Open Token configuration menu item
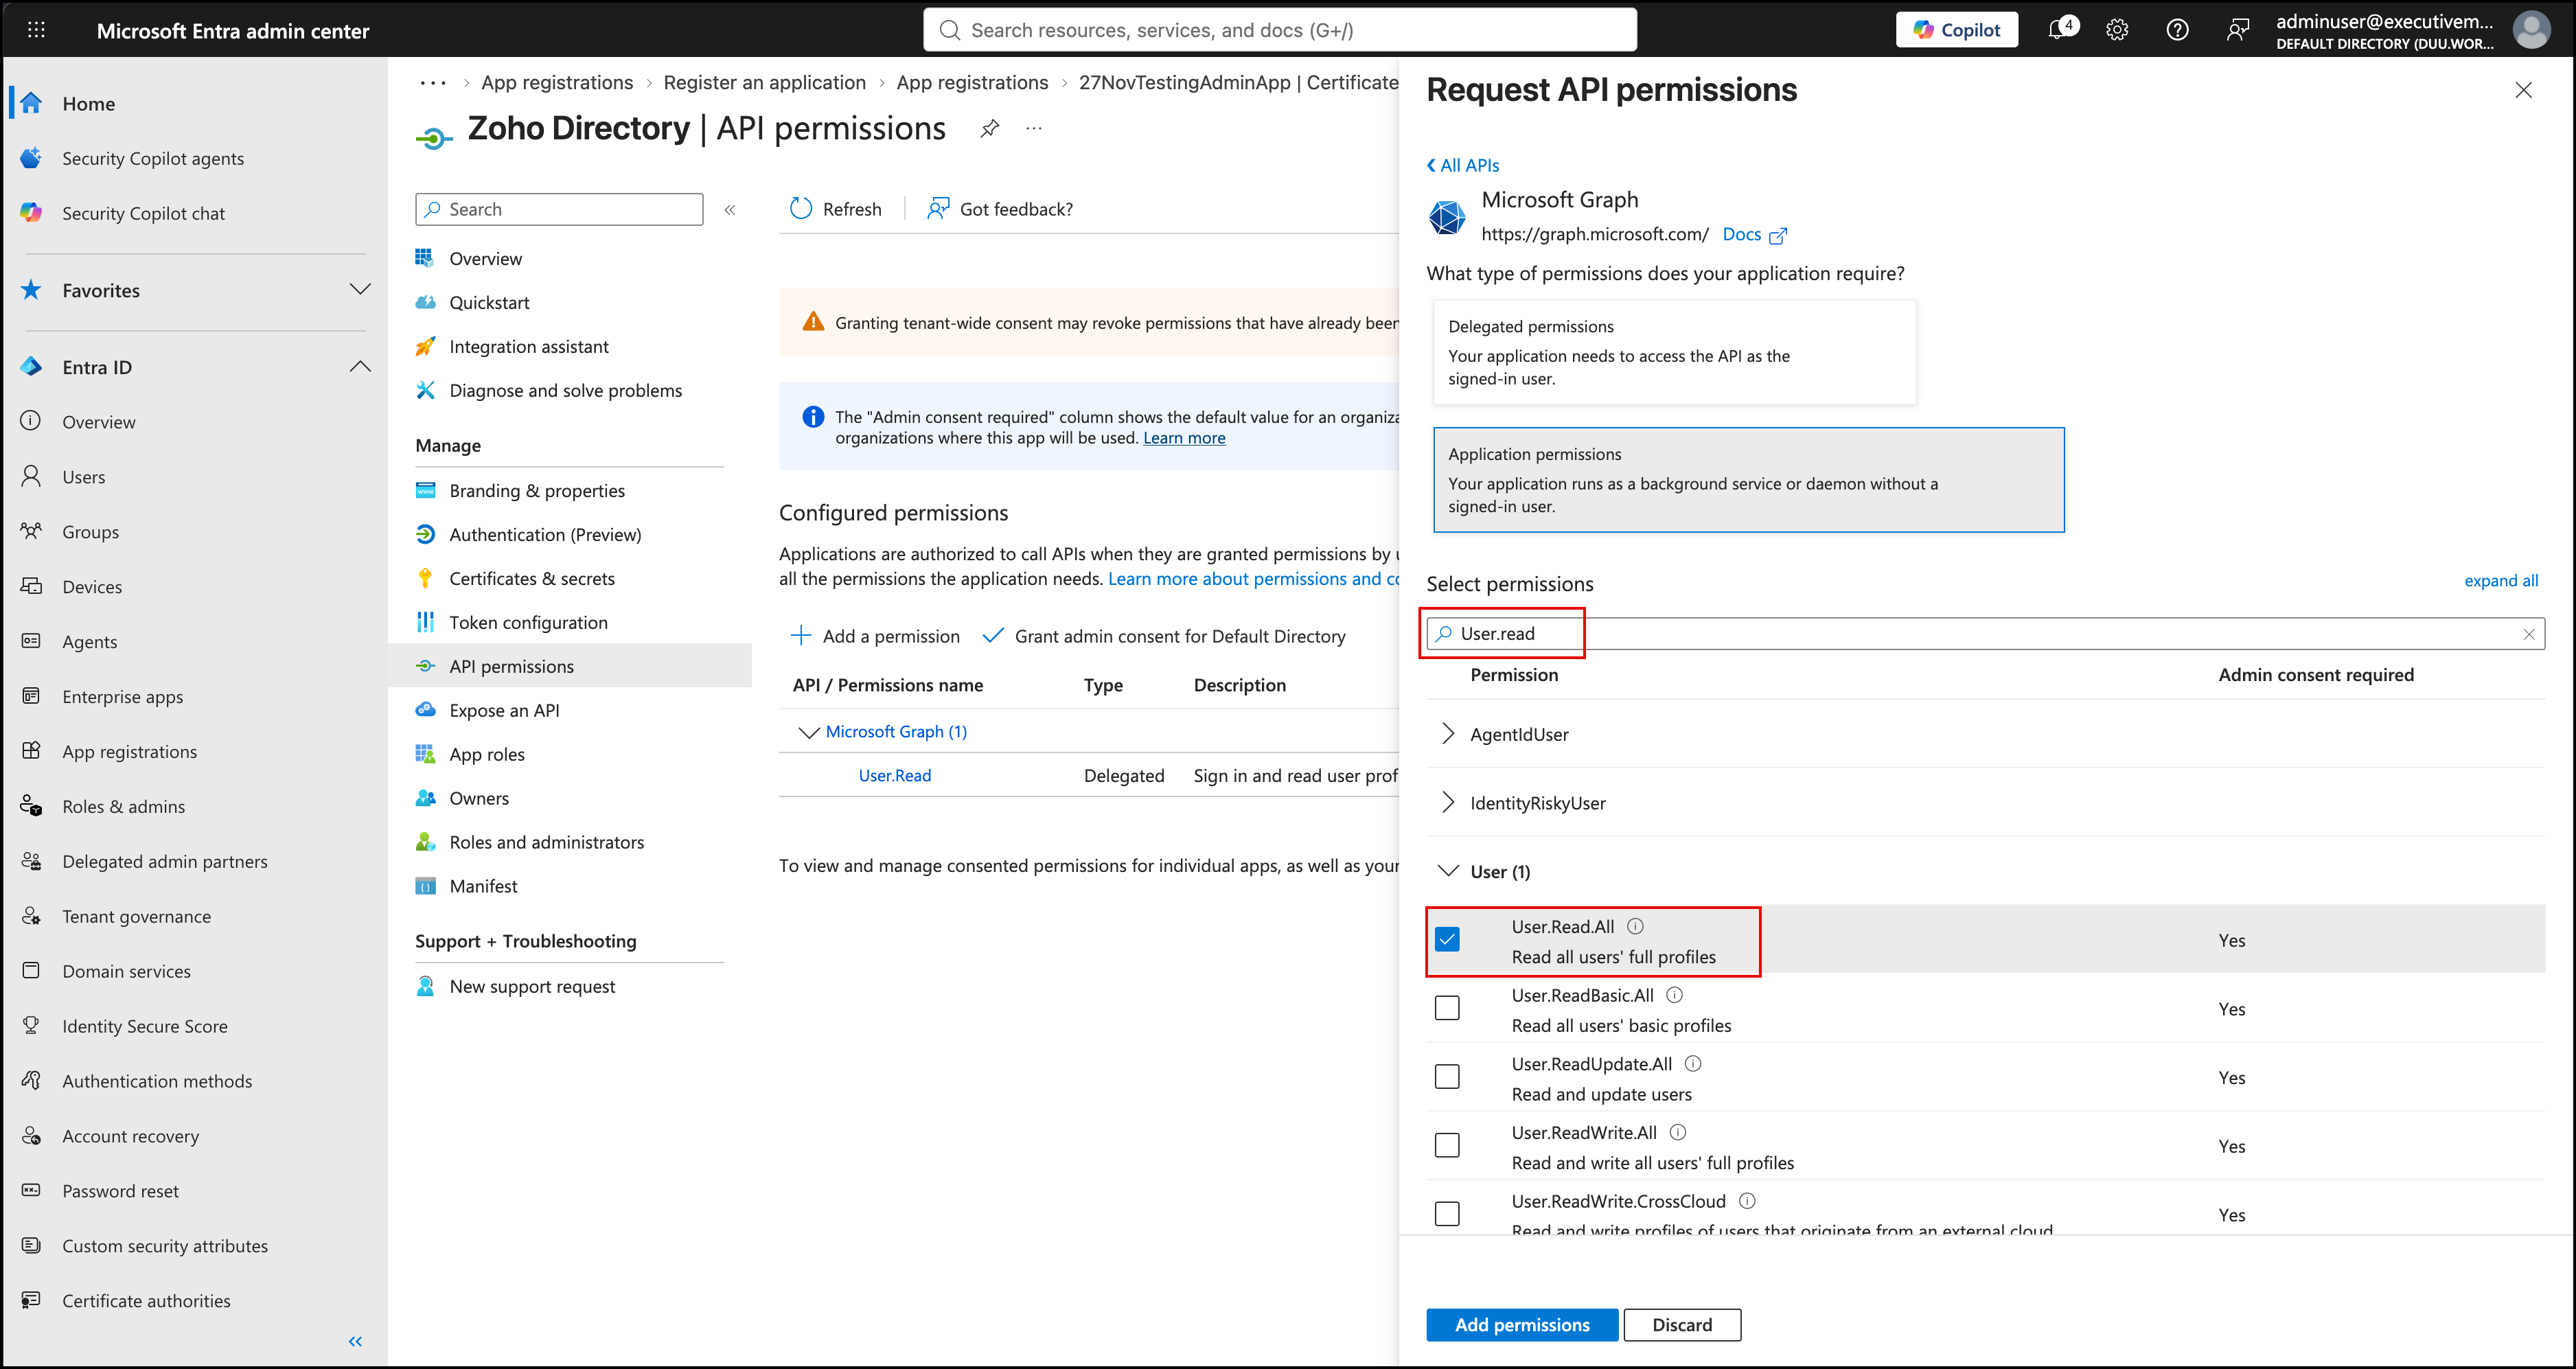This screenshot has width=2576, height=1369. pyautogui.click(x=528, y=623)
